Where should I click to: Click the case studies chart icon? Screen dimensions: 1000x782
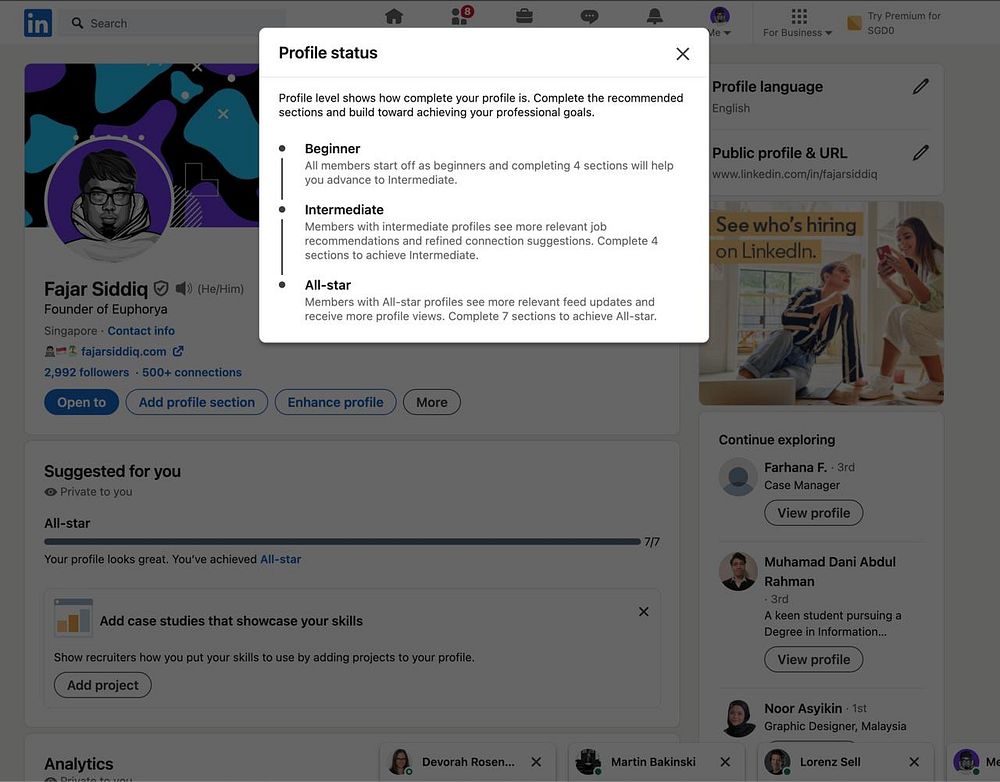point(73,617)
